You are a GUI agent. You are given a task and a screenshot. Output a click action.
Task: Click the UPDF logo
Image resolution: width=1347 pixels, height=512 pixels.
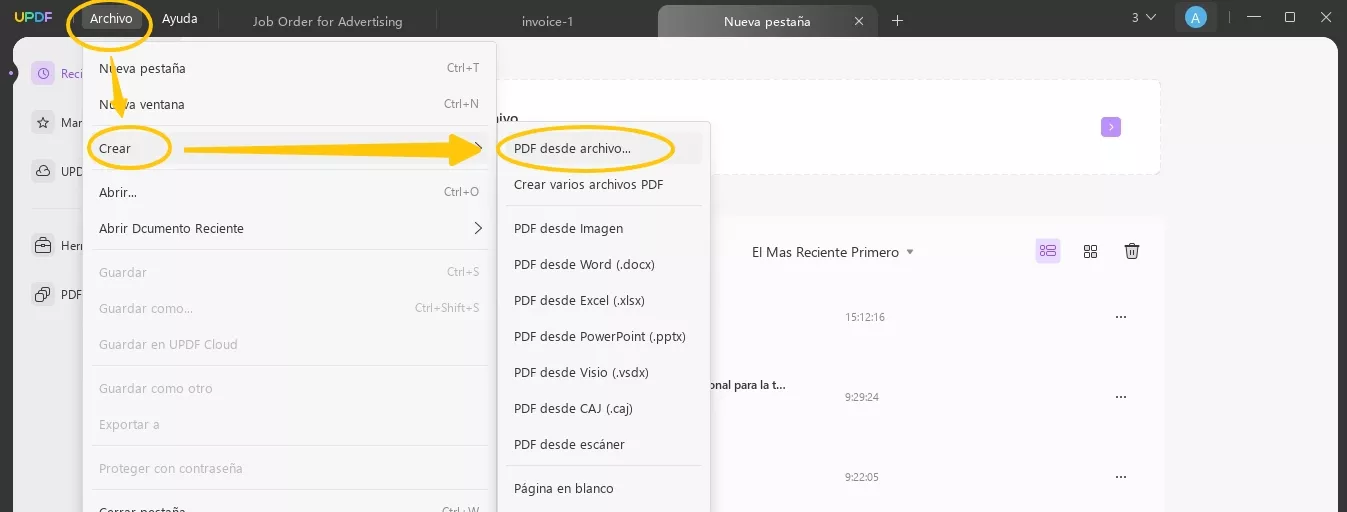33,18
